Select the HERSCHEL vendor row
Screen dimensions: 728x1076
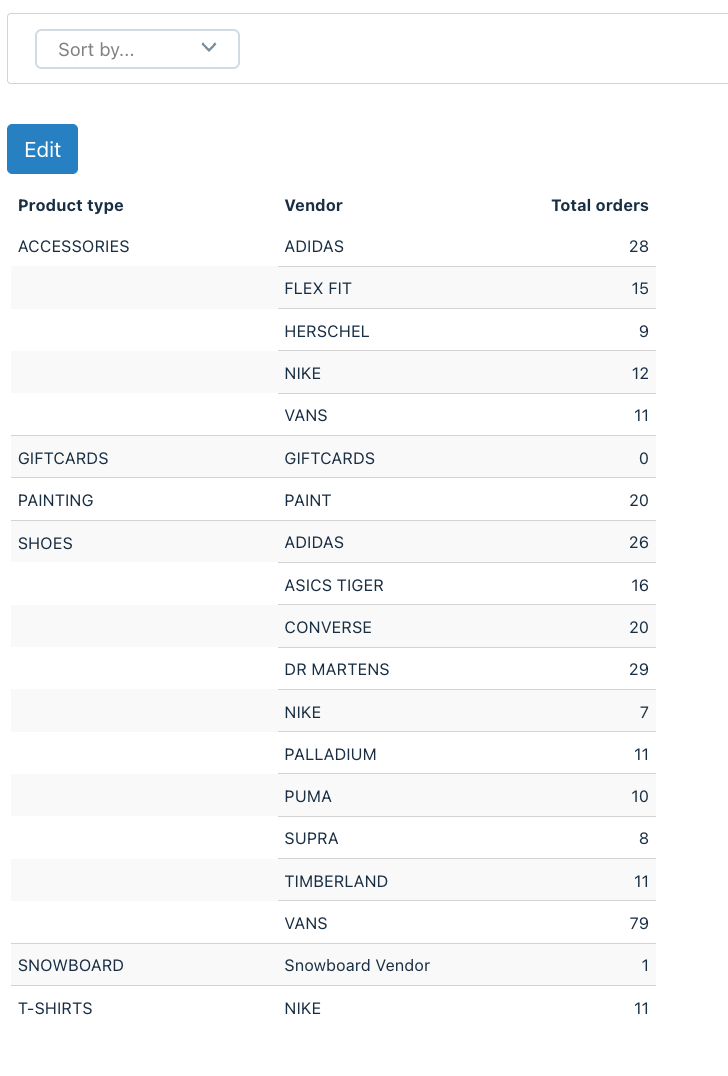(467, 331)
